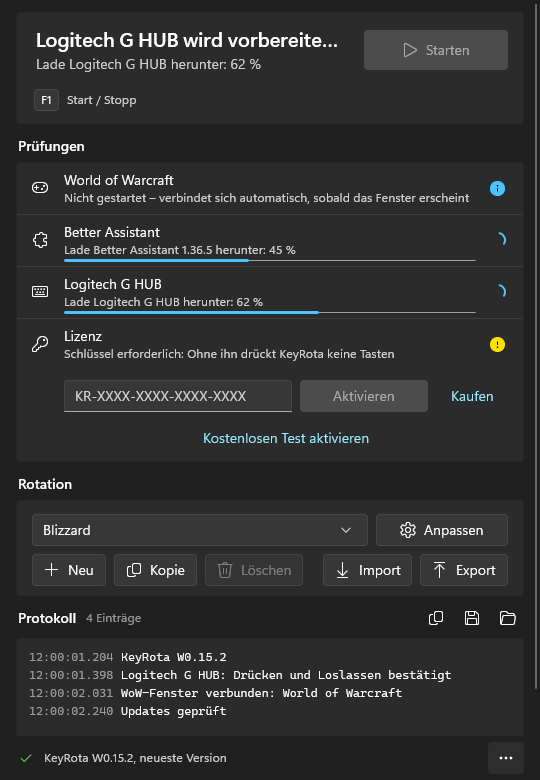The height and width of the screenshot is (780, 540).
Task: Click the Aktivieren button
Action: pyautogui.click(x=363, y=396)
